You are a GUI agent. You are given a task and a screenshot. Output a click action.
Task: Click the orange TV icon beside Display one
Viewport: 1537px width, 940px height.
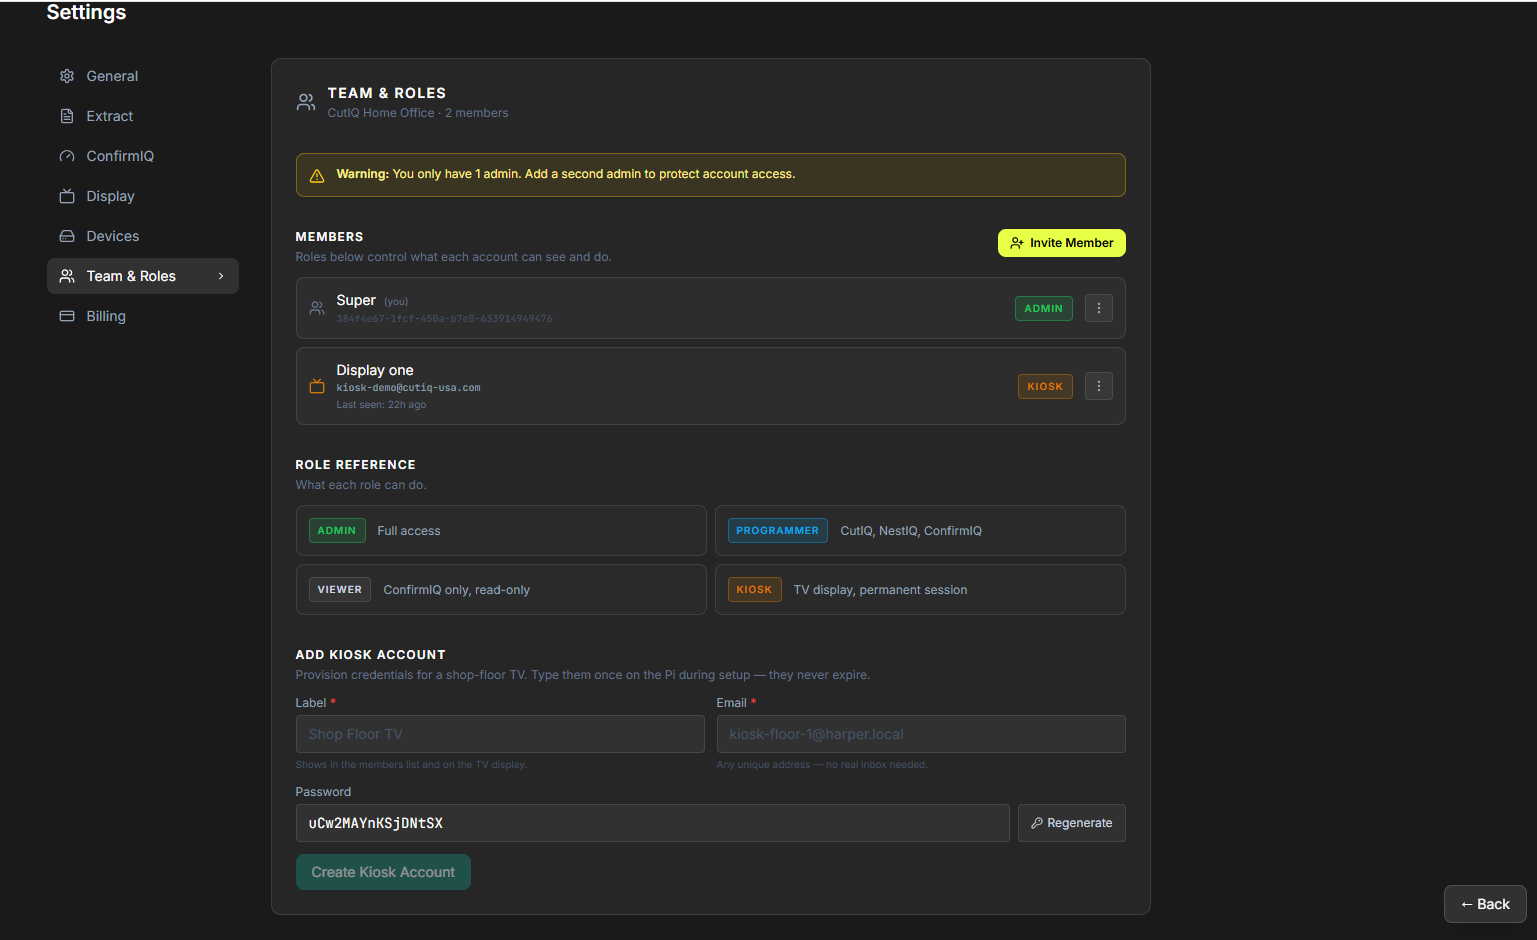317,386
